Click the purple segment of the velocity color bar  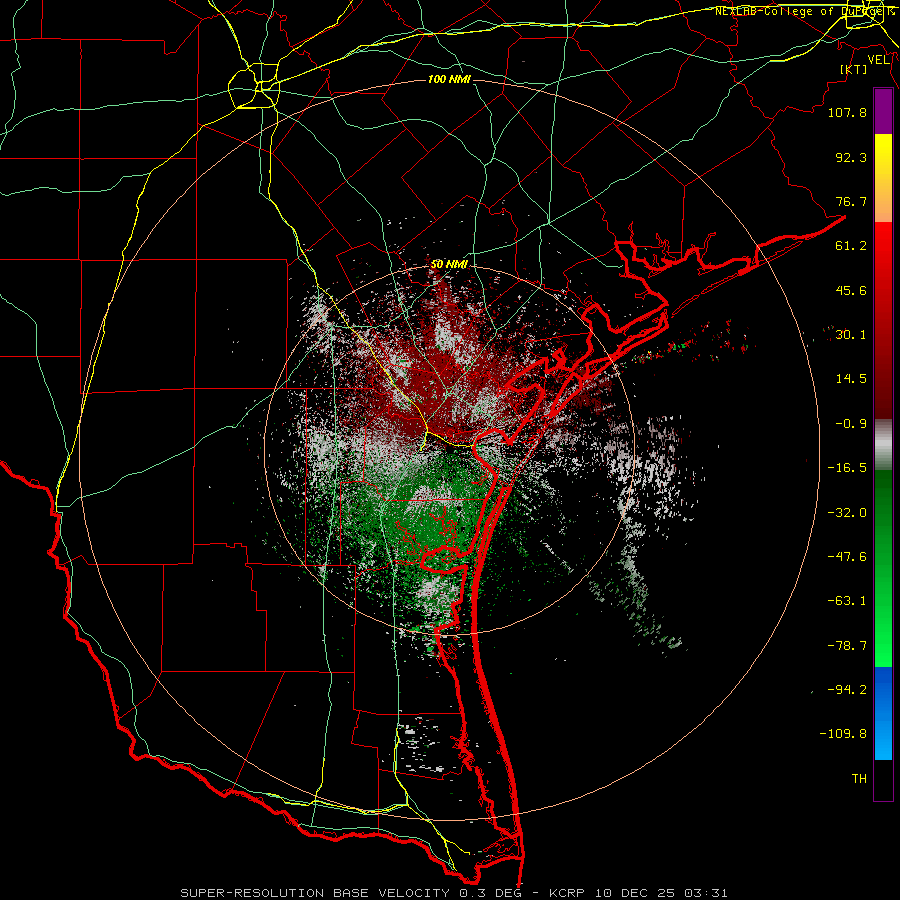pos(883,112)
